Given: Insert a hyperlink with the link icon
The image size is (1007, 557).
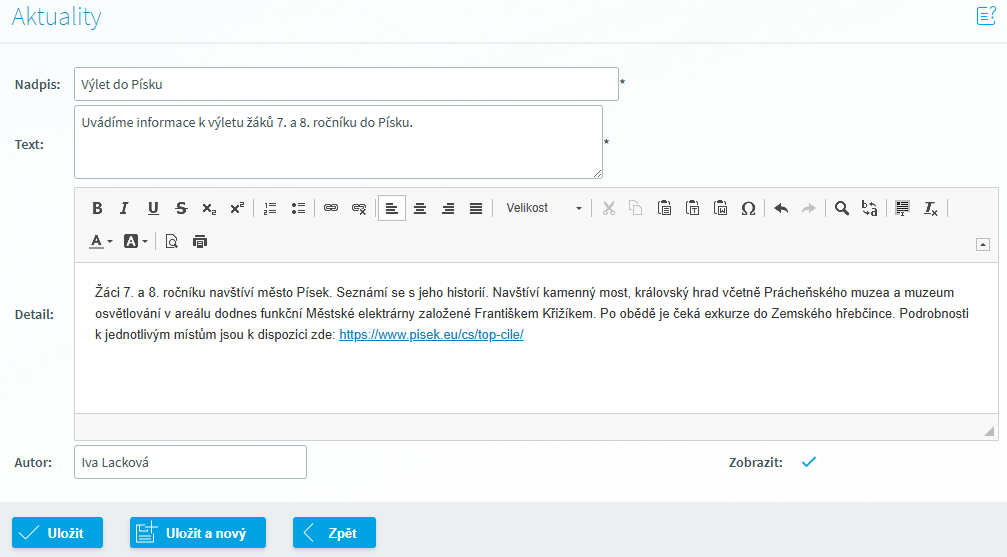Looking at the screenshot, I should tap(331, 208).
